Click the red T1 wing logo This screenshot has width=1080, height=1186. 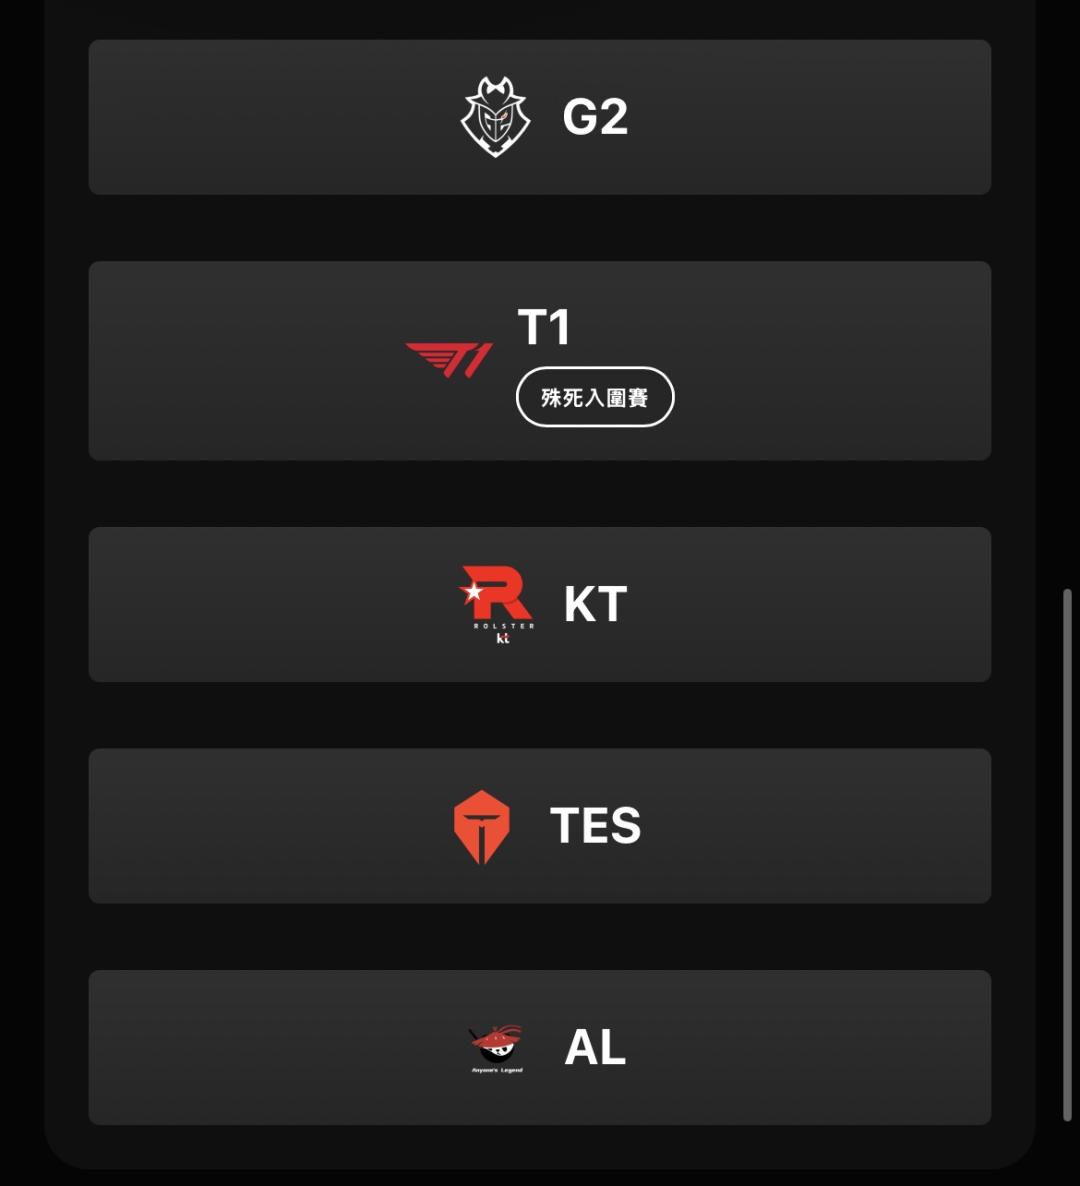[449, 360]
